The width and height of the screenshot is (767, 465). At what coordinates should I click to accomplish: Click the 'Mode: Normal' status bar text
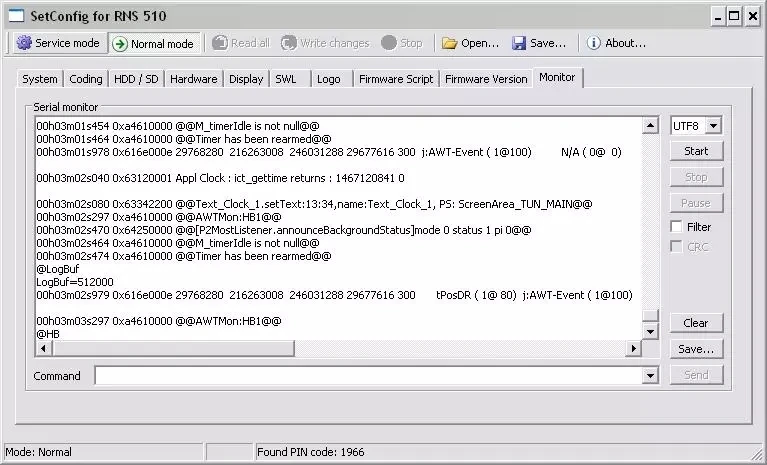[39, 452]
